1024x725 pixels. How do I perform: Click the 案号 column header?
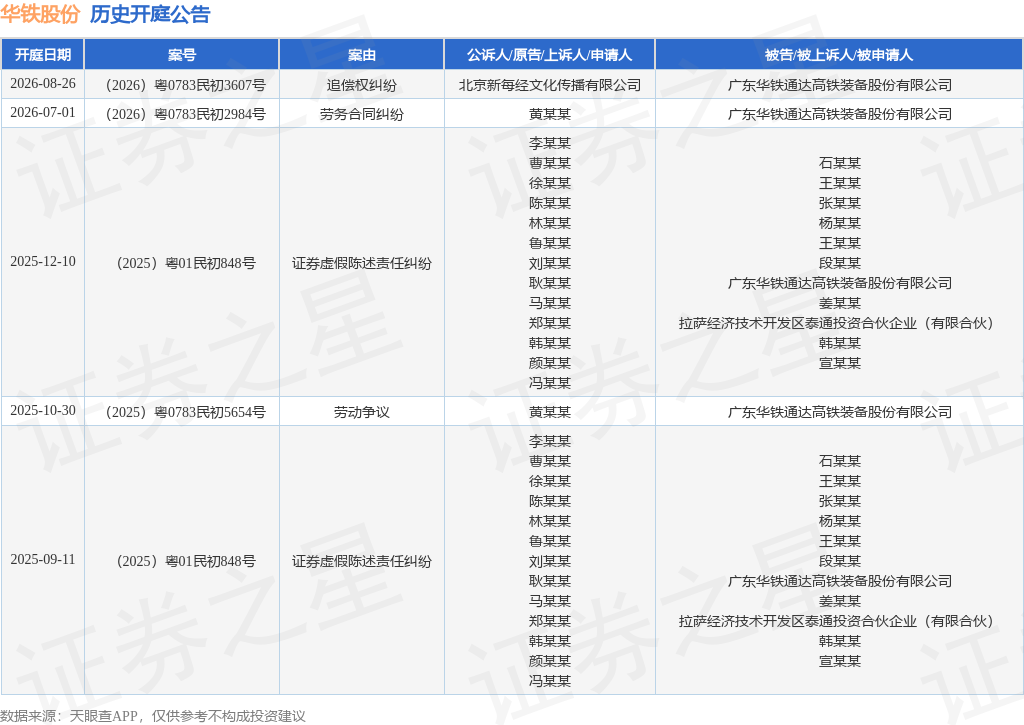pos(182,54)
